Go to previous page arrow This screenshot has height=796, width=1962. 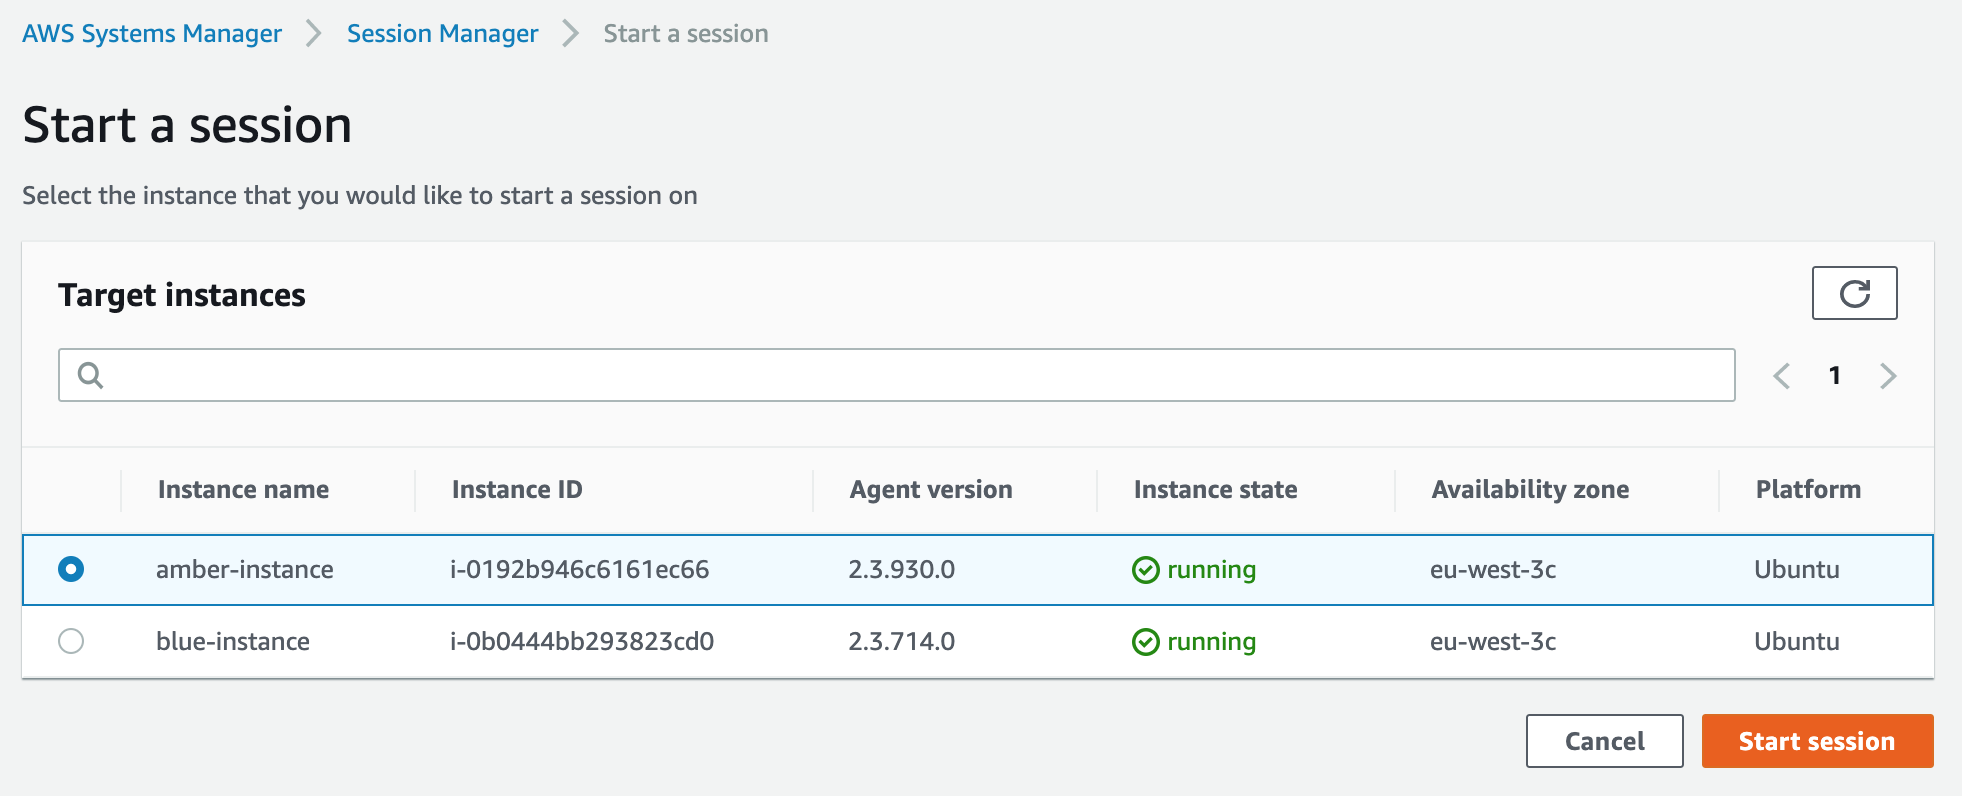click(x=1781, y=376)
